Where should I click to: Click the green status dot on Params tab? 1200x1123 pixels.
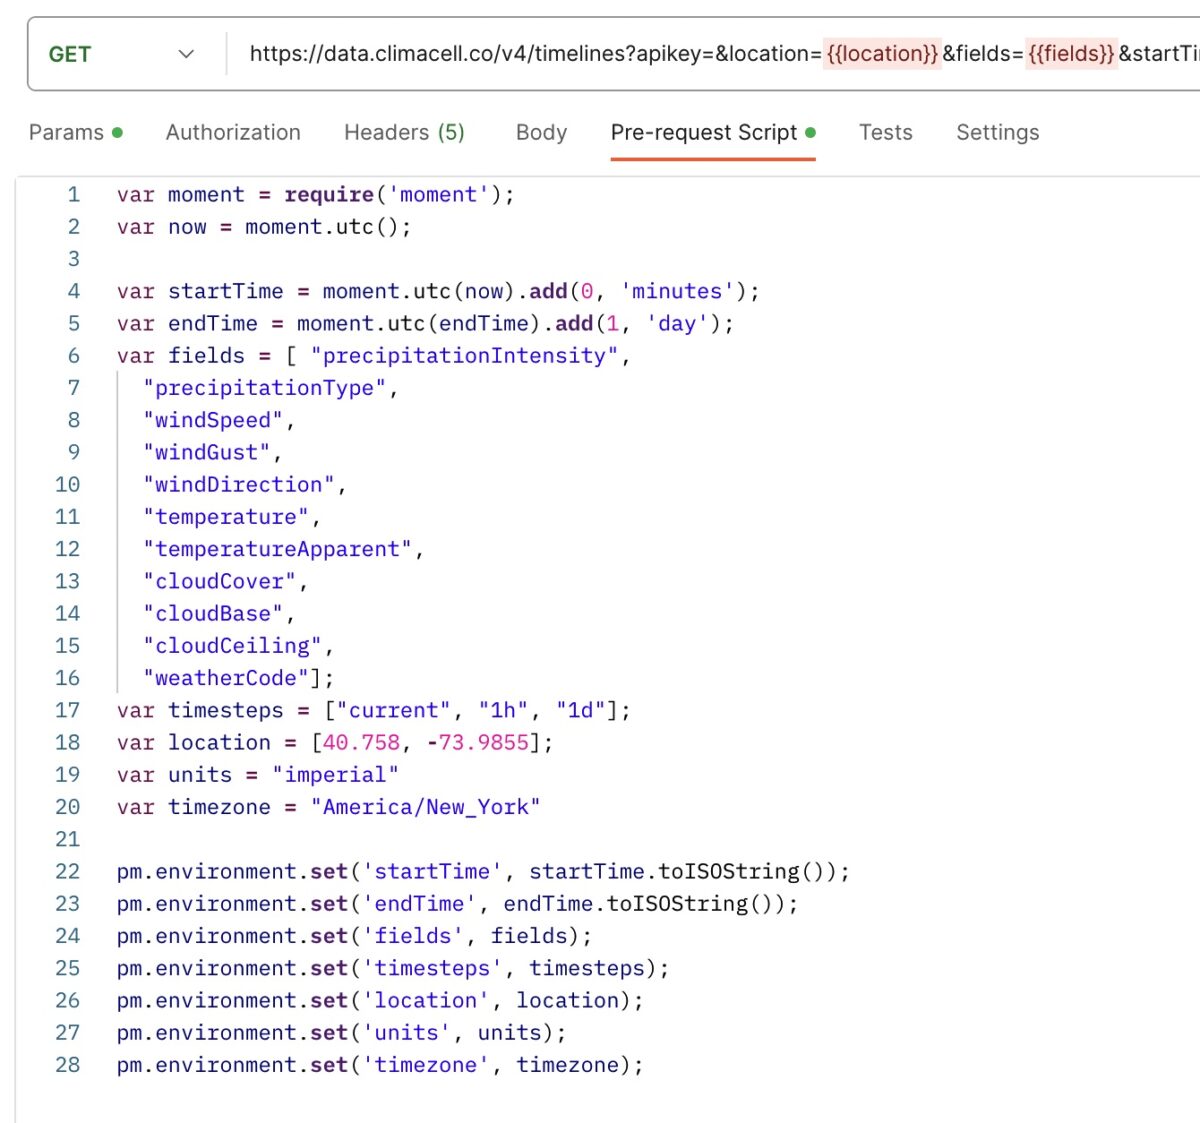point(118,131)
